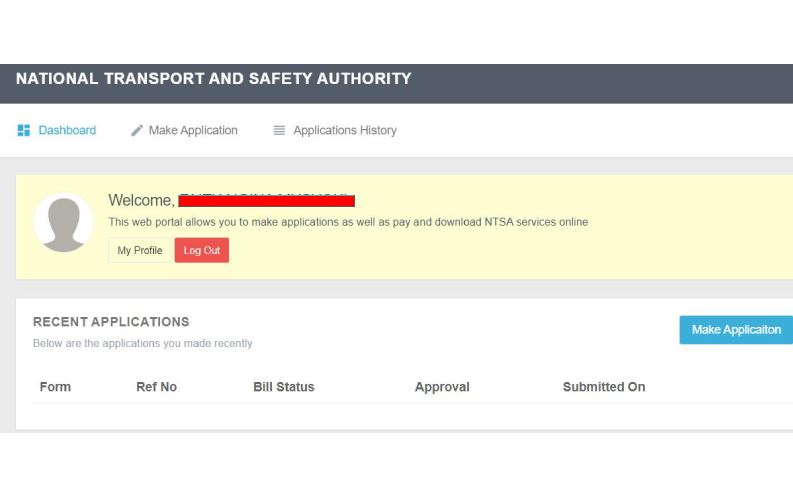Screen dimensions: 793x497
Task: Click the Welcome greeting text
Action: tap(141, 200)
